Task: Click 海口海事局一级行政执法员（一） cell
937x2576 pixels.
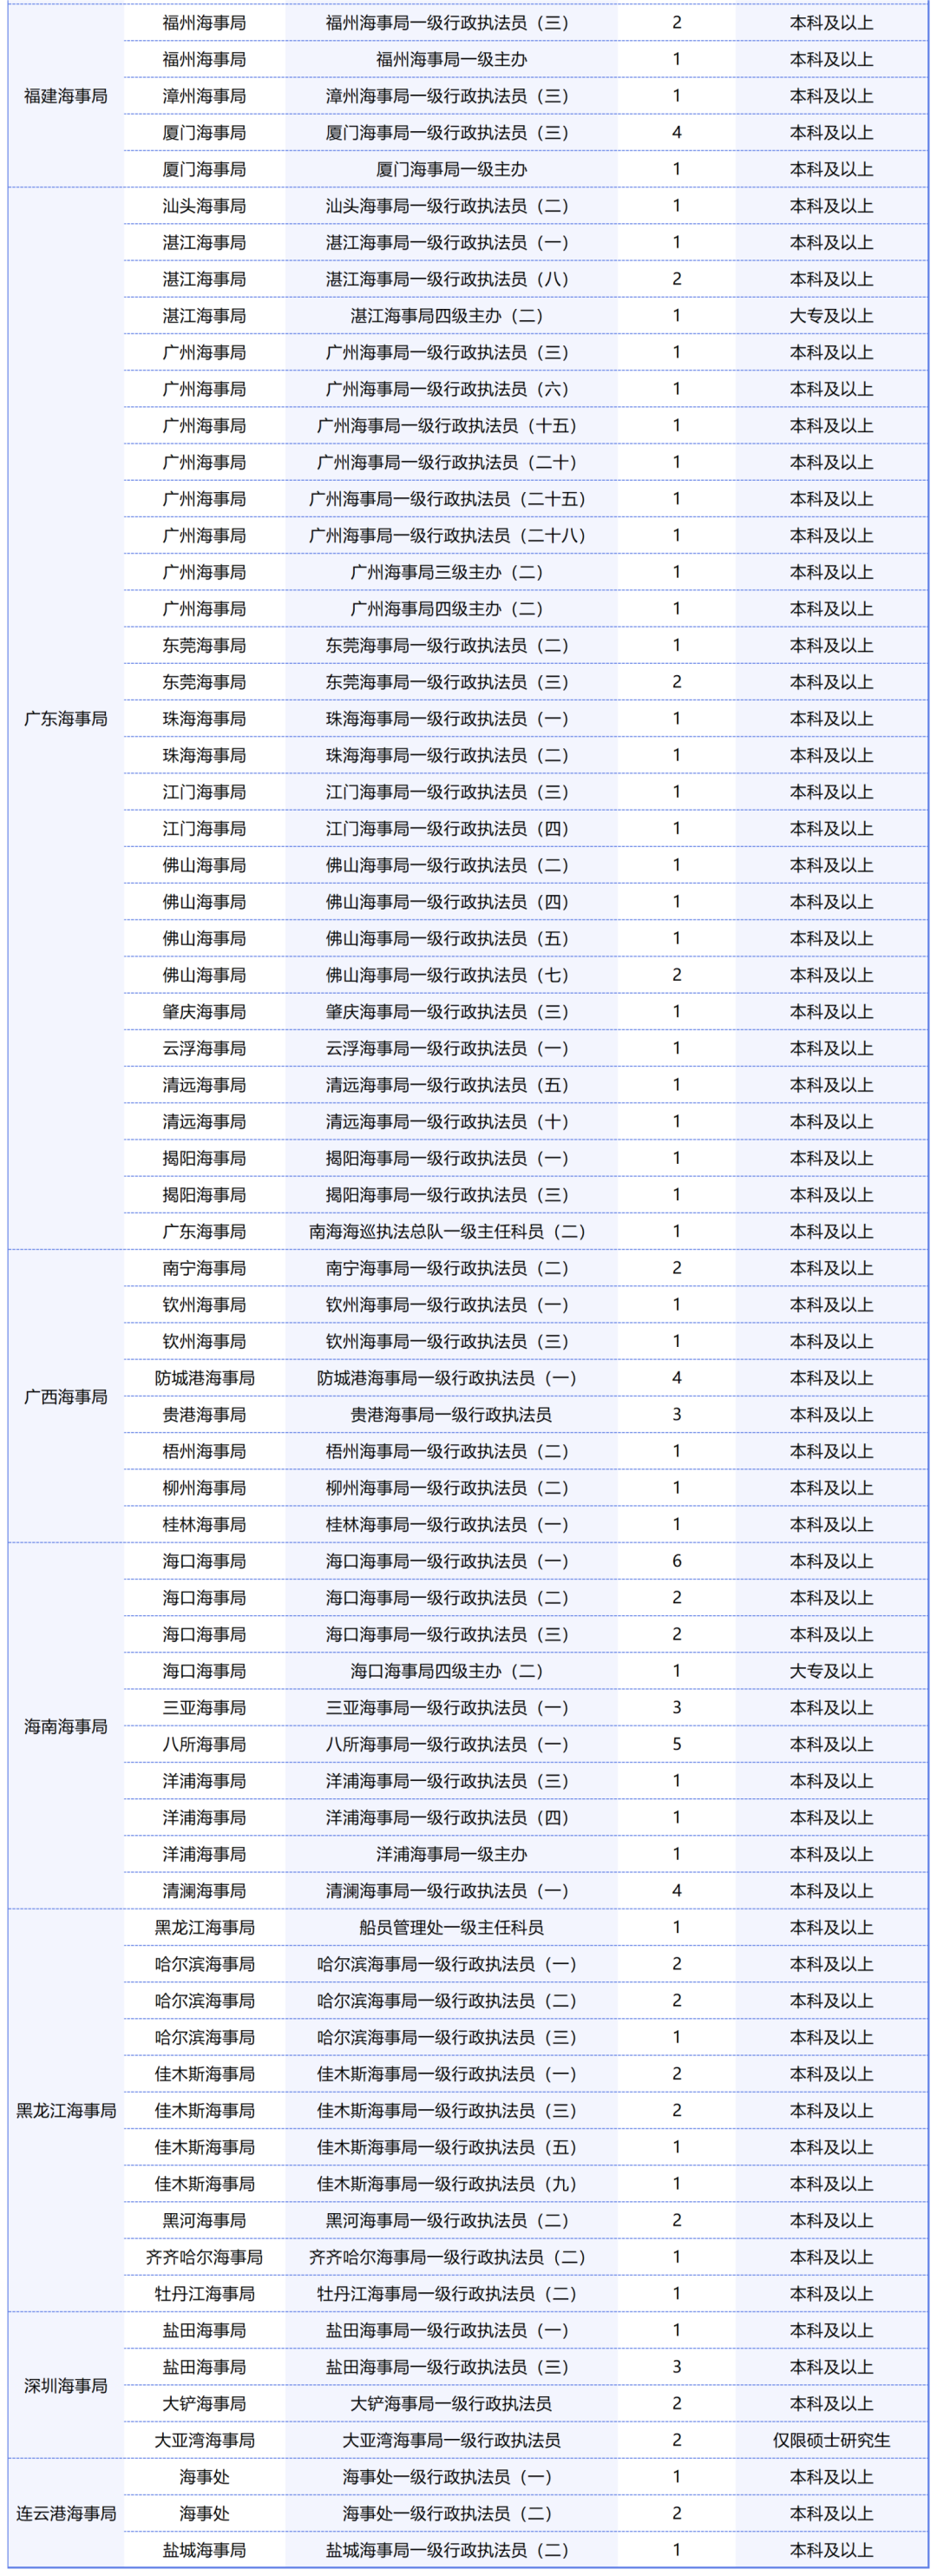Action: (x=451, y=1561)
